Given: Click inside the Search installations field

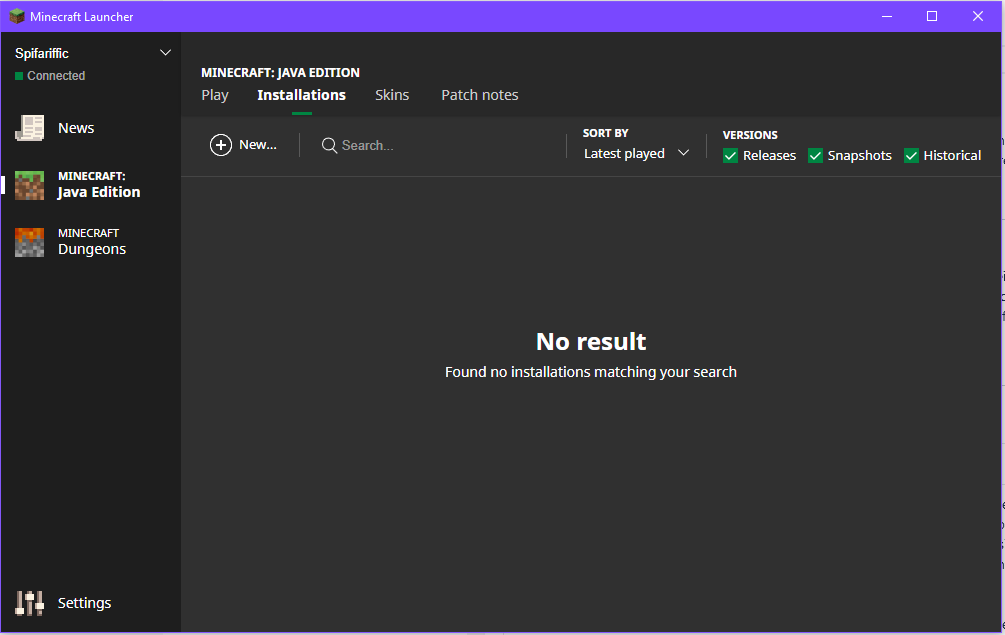Looking at the screenshot, I should (436, 145).
